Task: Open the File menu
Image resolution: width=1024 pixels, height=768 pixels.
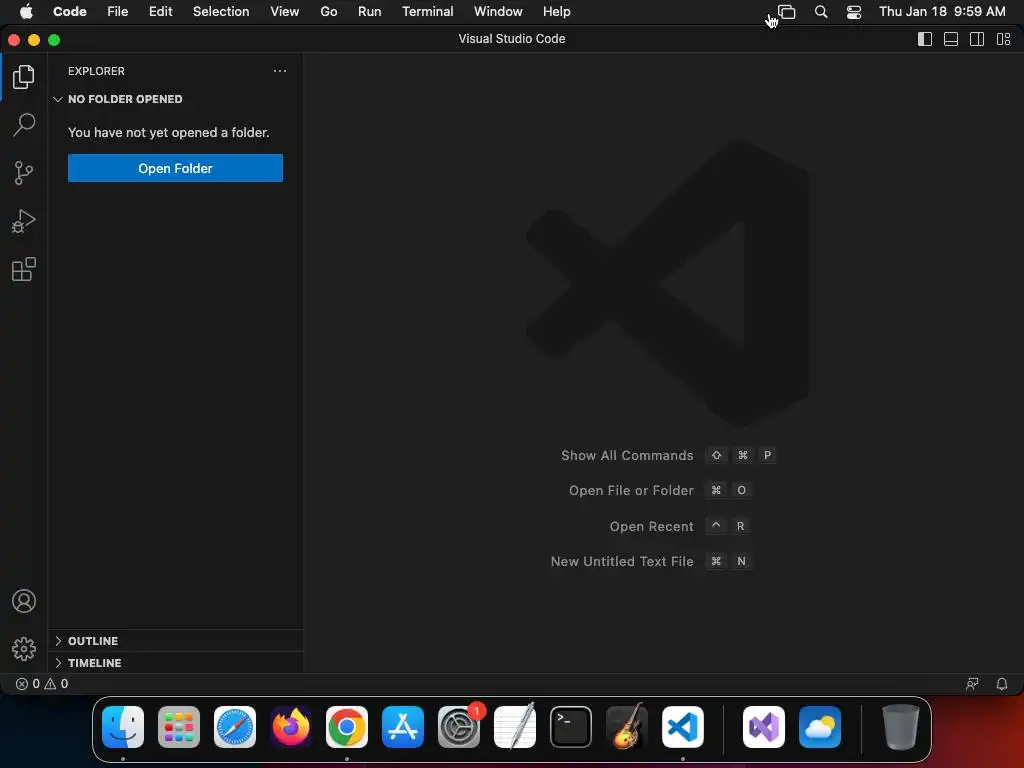Action: point(118,12)
